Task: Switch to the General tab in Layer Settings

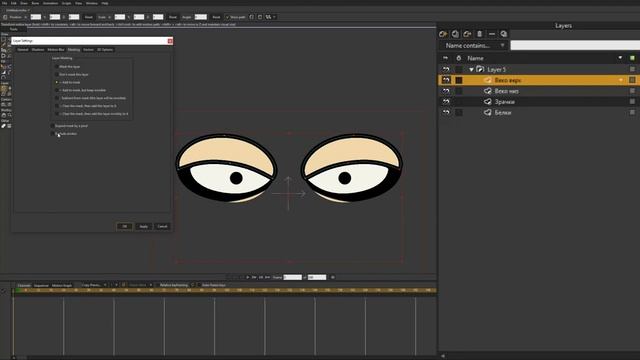Action: [23, 50]
